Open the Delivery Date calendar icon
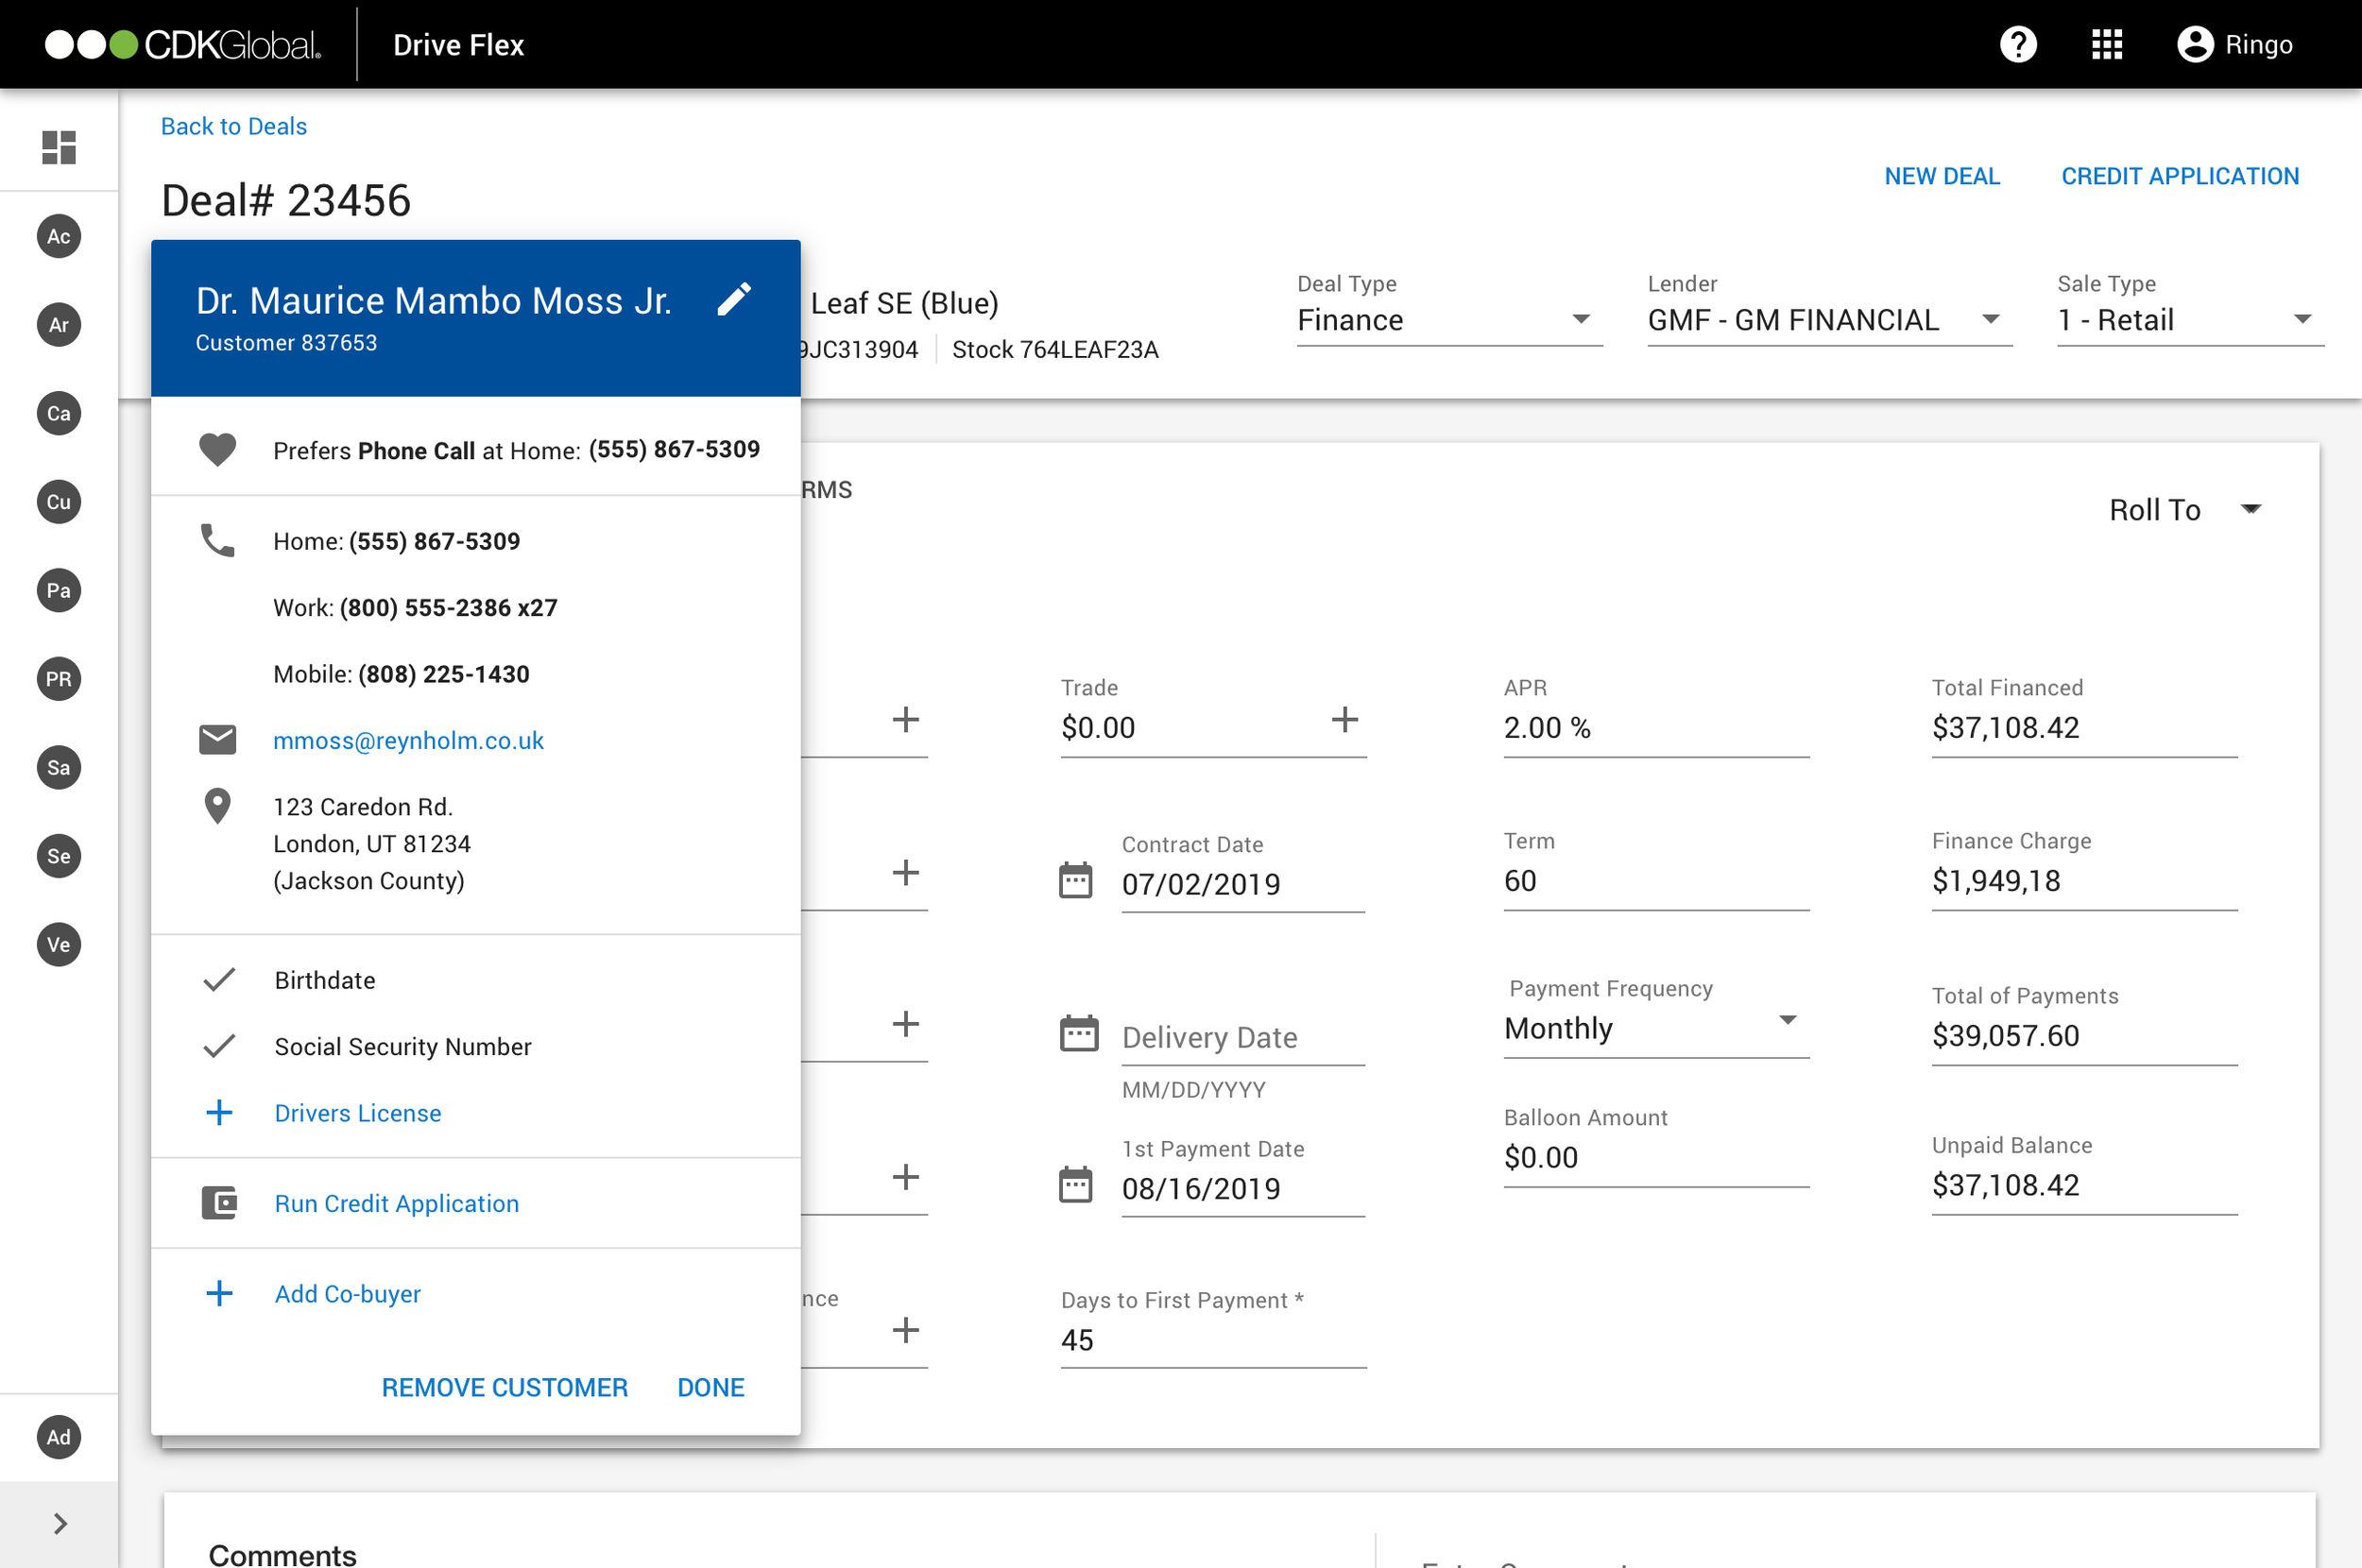 (x=1078, y=1033)
